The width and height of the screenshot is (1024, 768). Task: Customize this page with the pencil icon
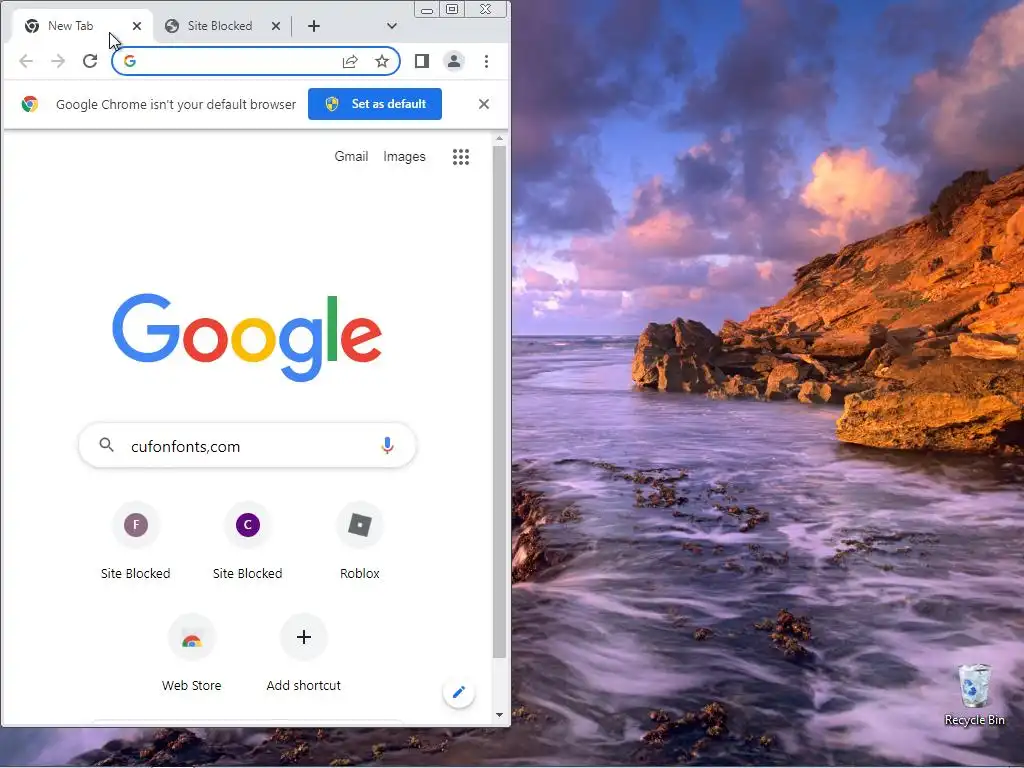[x=459, y=692]
